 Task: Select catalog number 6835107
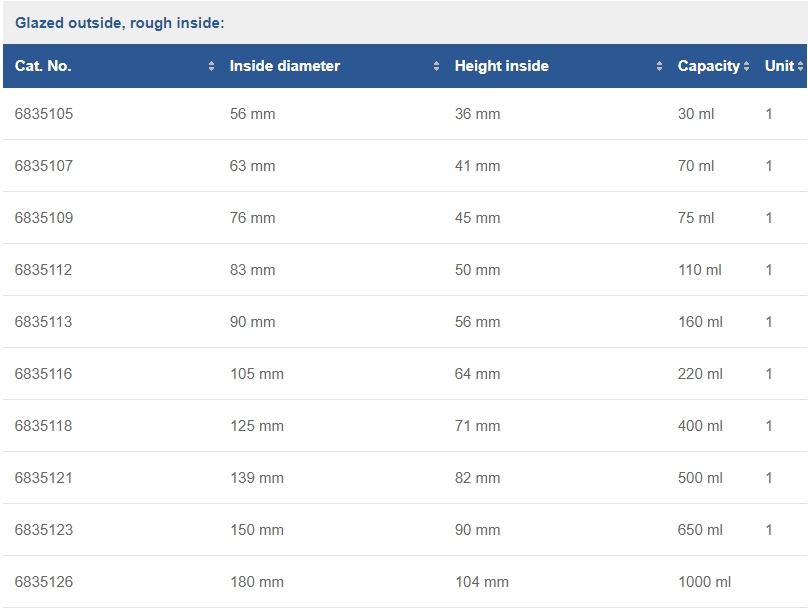[44, 166]
